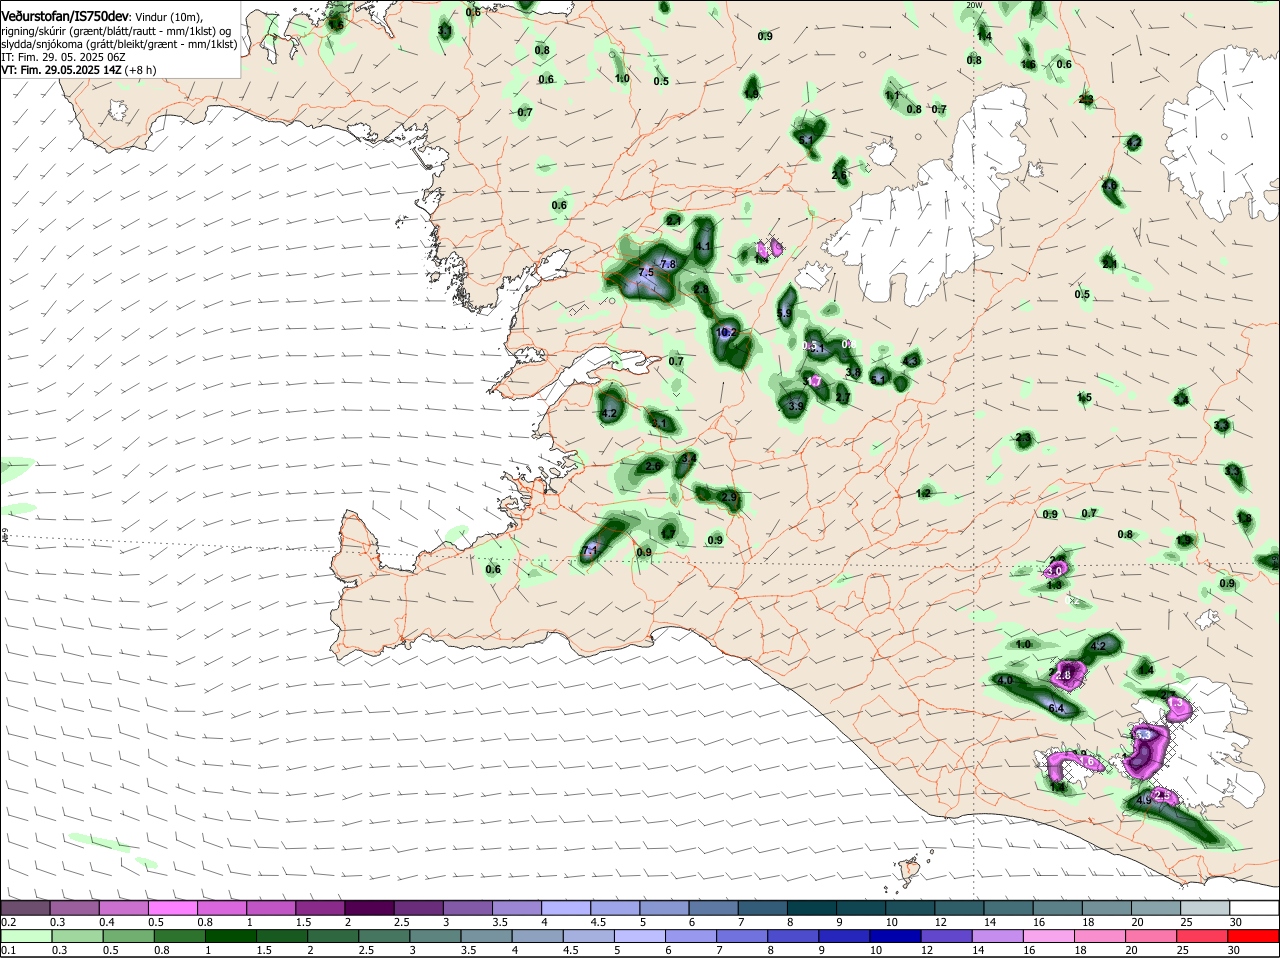Select rain legend swatch above label 5

click(640, 935)
